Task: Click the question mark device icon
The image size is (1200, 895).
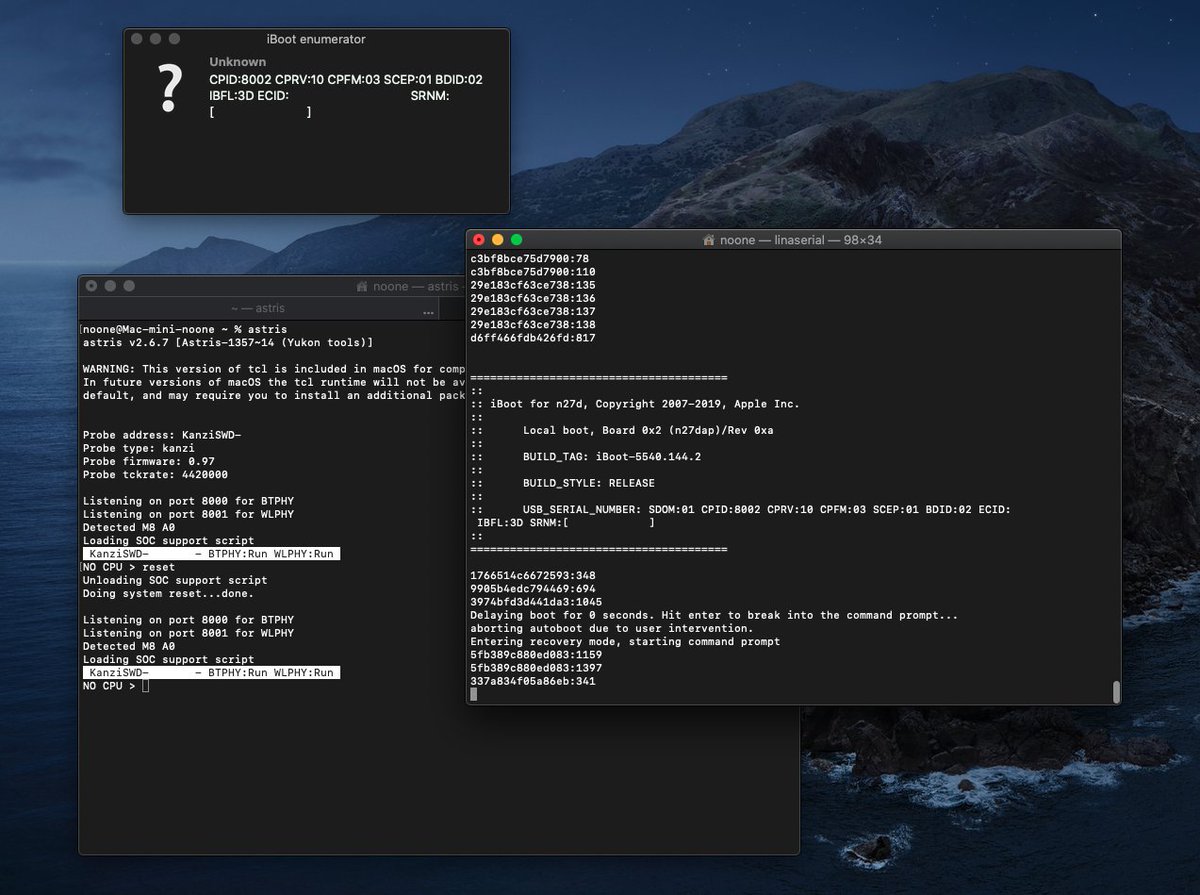Action: pyautogui.click(x=169, y=88)
